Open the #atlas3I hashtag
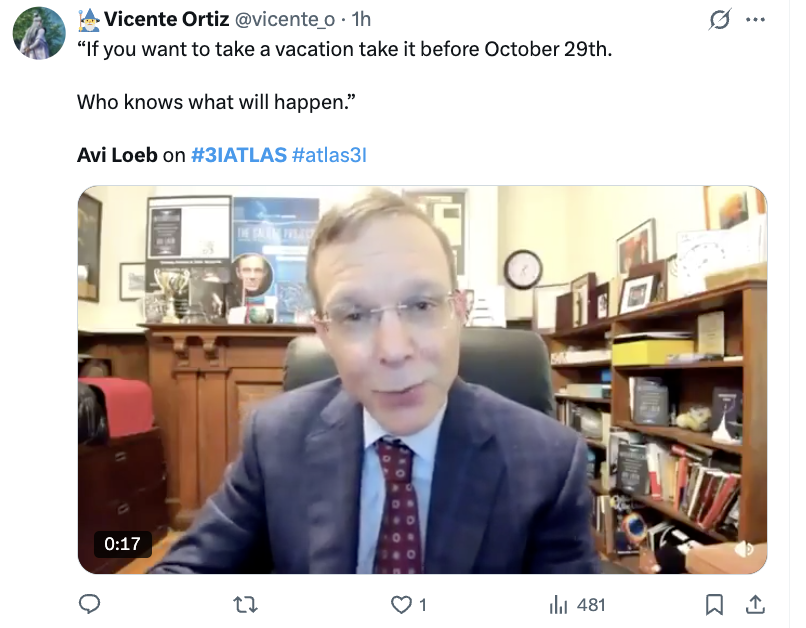The image size is (806, 628). click(x=329, y=155)
